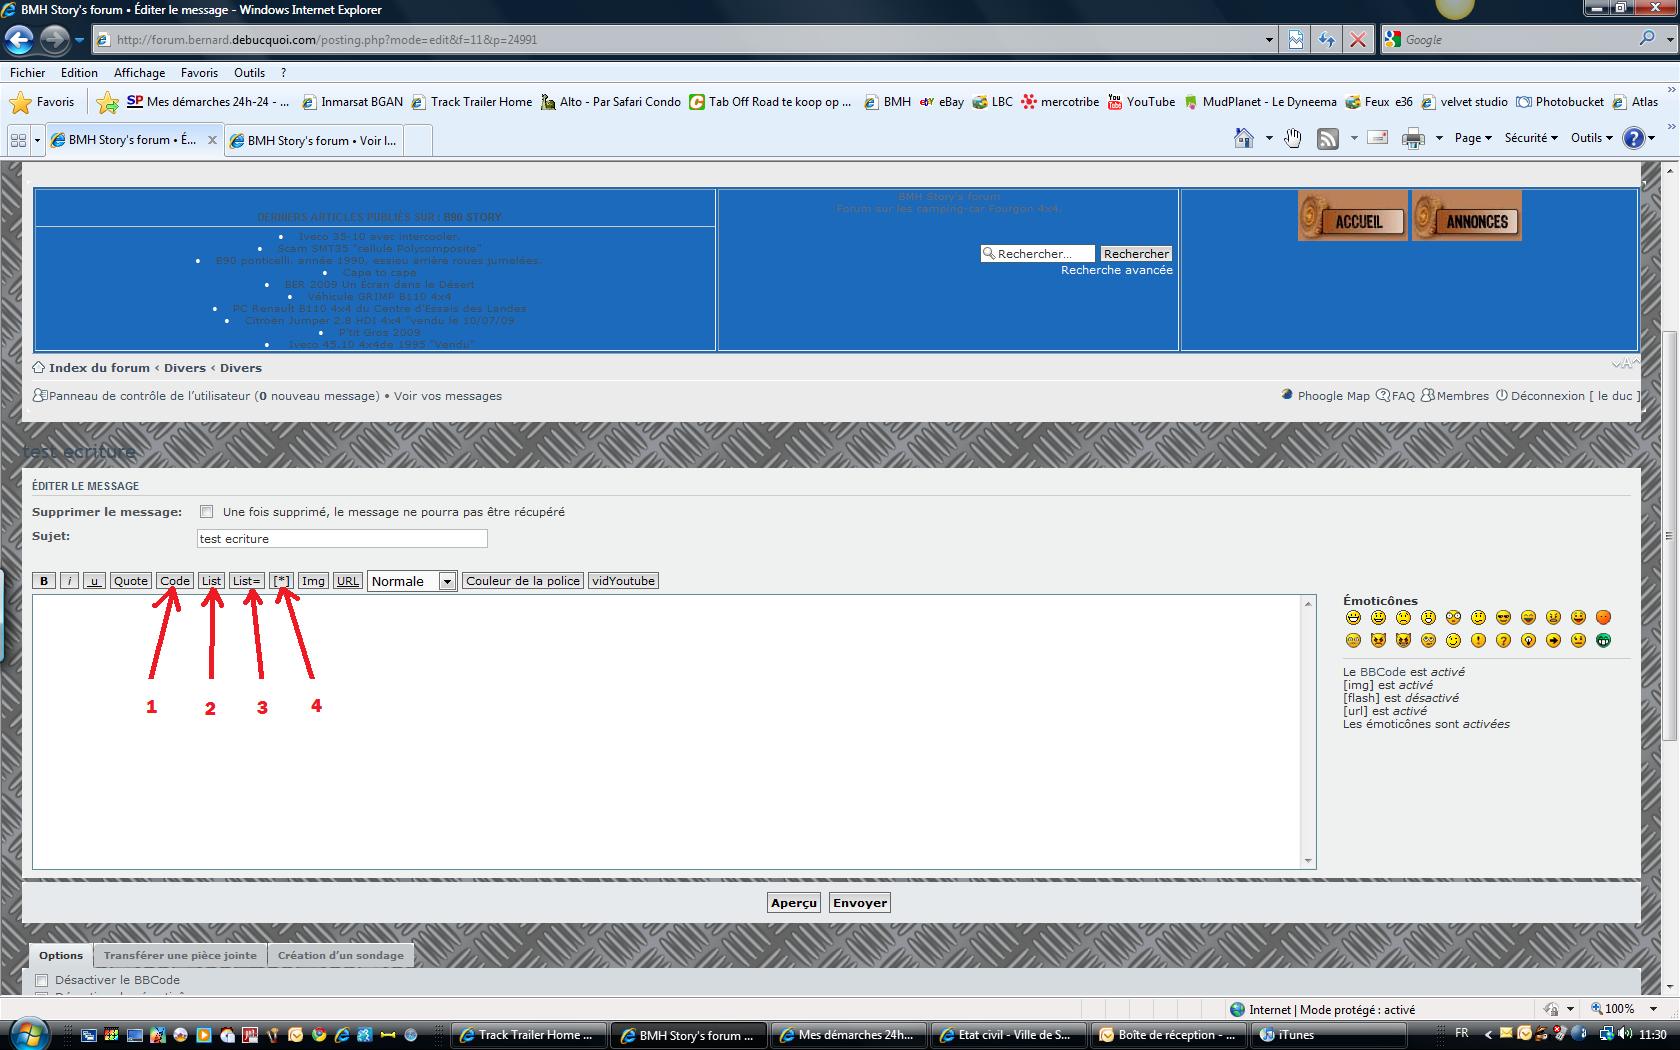Image resolution: width=1680 pixels, height=1050 pixels.
Task: Click the Couleur de la police button
Action: tap(522, 581)
